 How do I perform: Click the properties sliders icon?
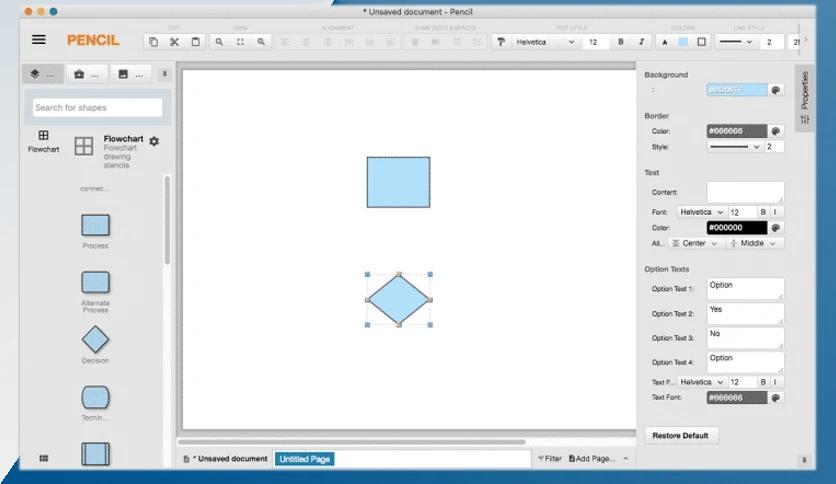[x=805, y=119]
